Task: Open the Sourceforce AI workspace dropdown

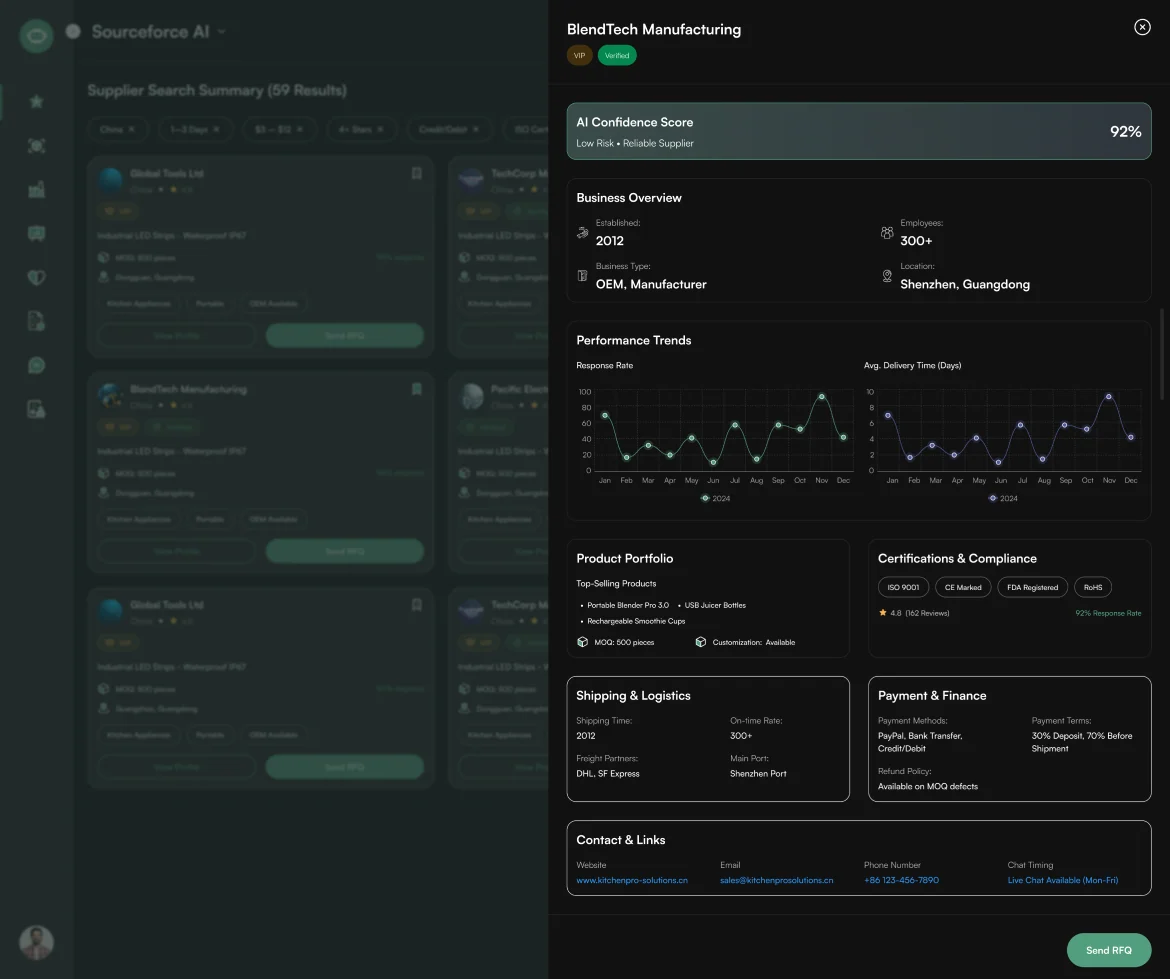Action: (x=222, y=31)
